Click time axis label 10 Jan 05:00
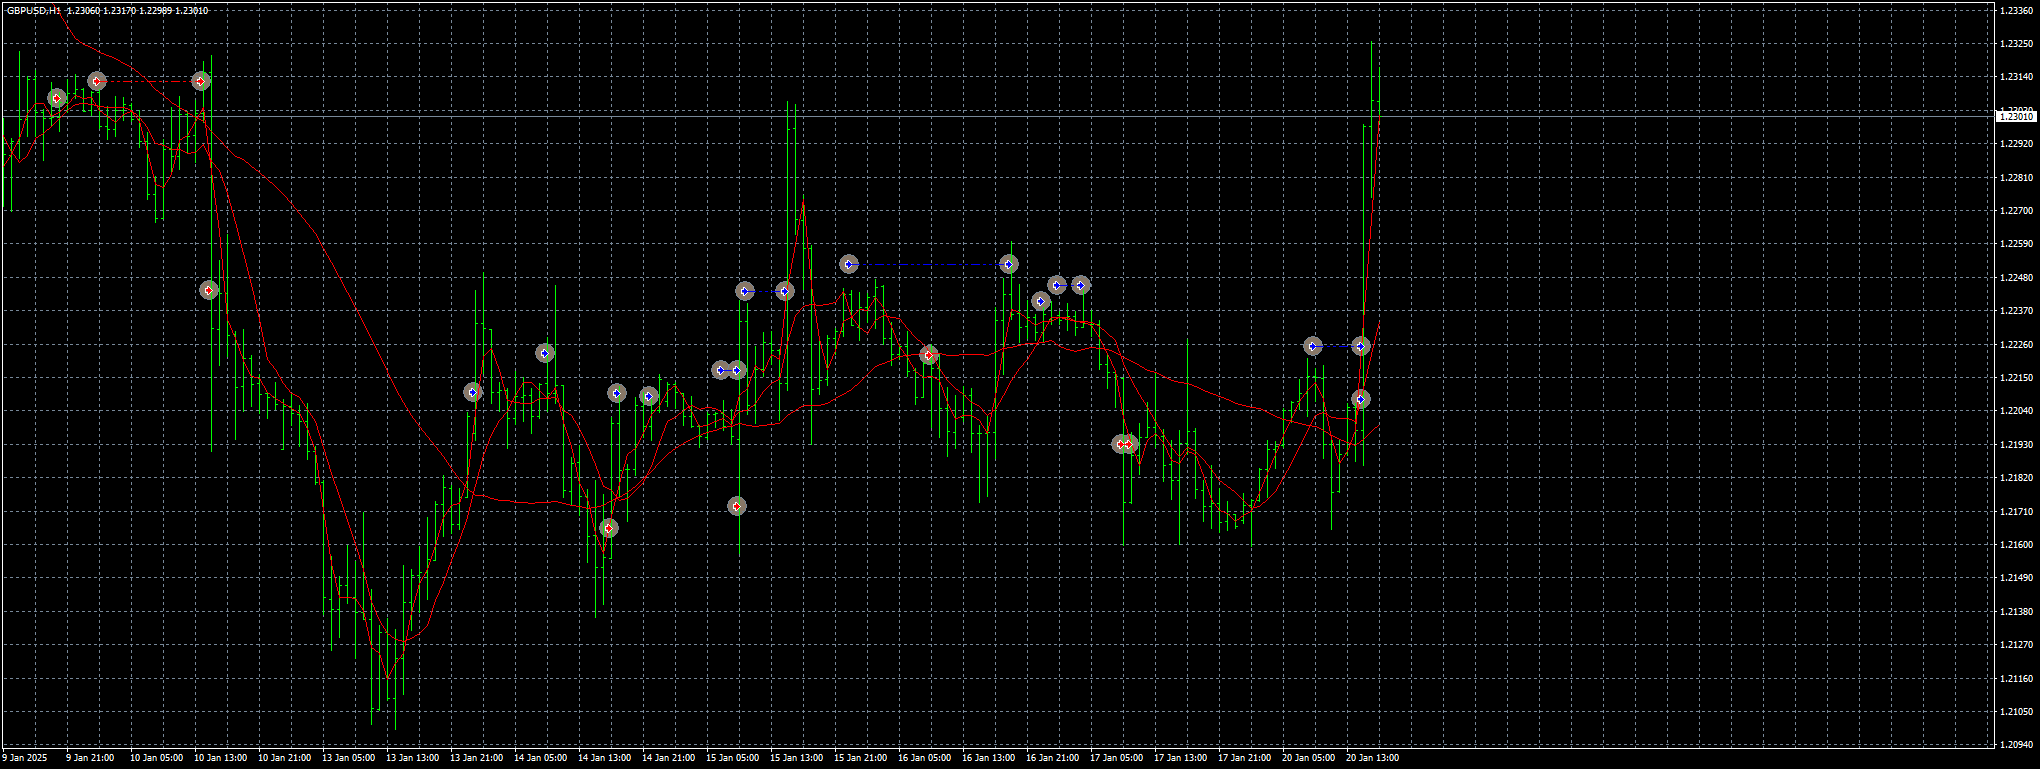The width and height of the screenshot is (2040, 769). point(156,758)
